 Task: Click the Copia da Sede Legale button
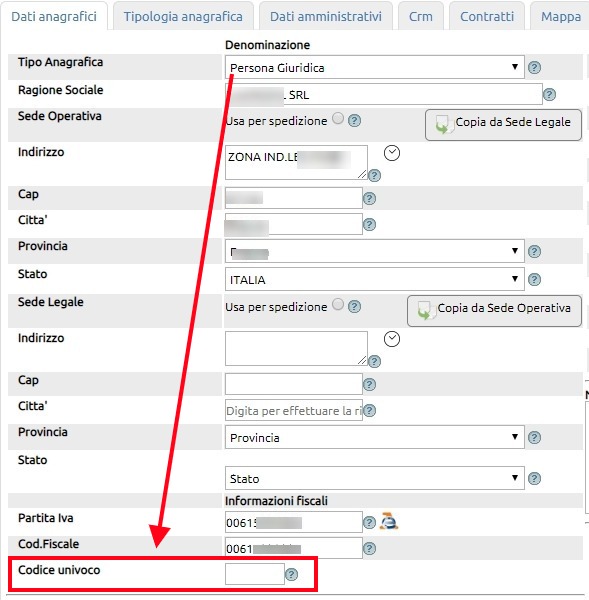pos(503,125)
